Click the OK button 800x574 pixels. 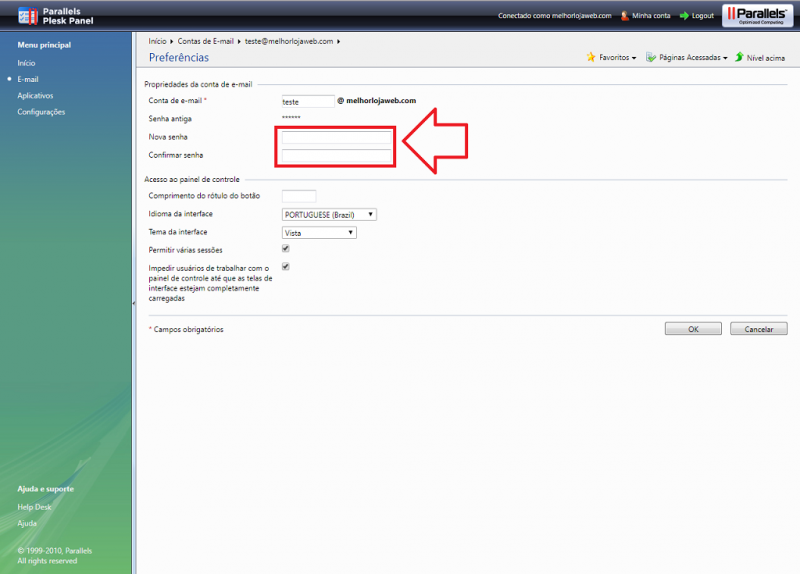click(693, 329)
